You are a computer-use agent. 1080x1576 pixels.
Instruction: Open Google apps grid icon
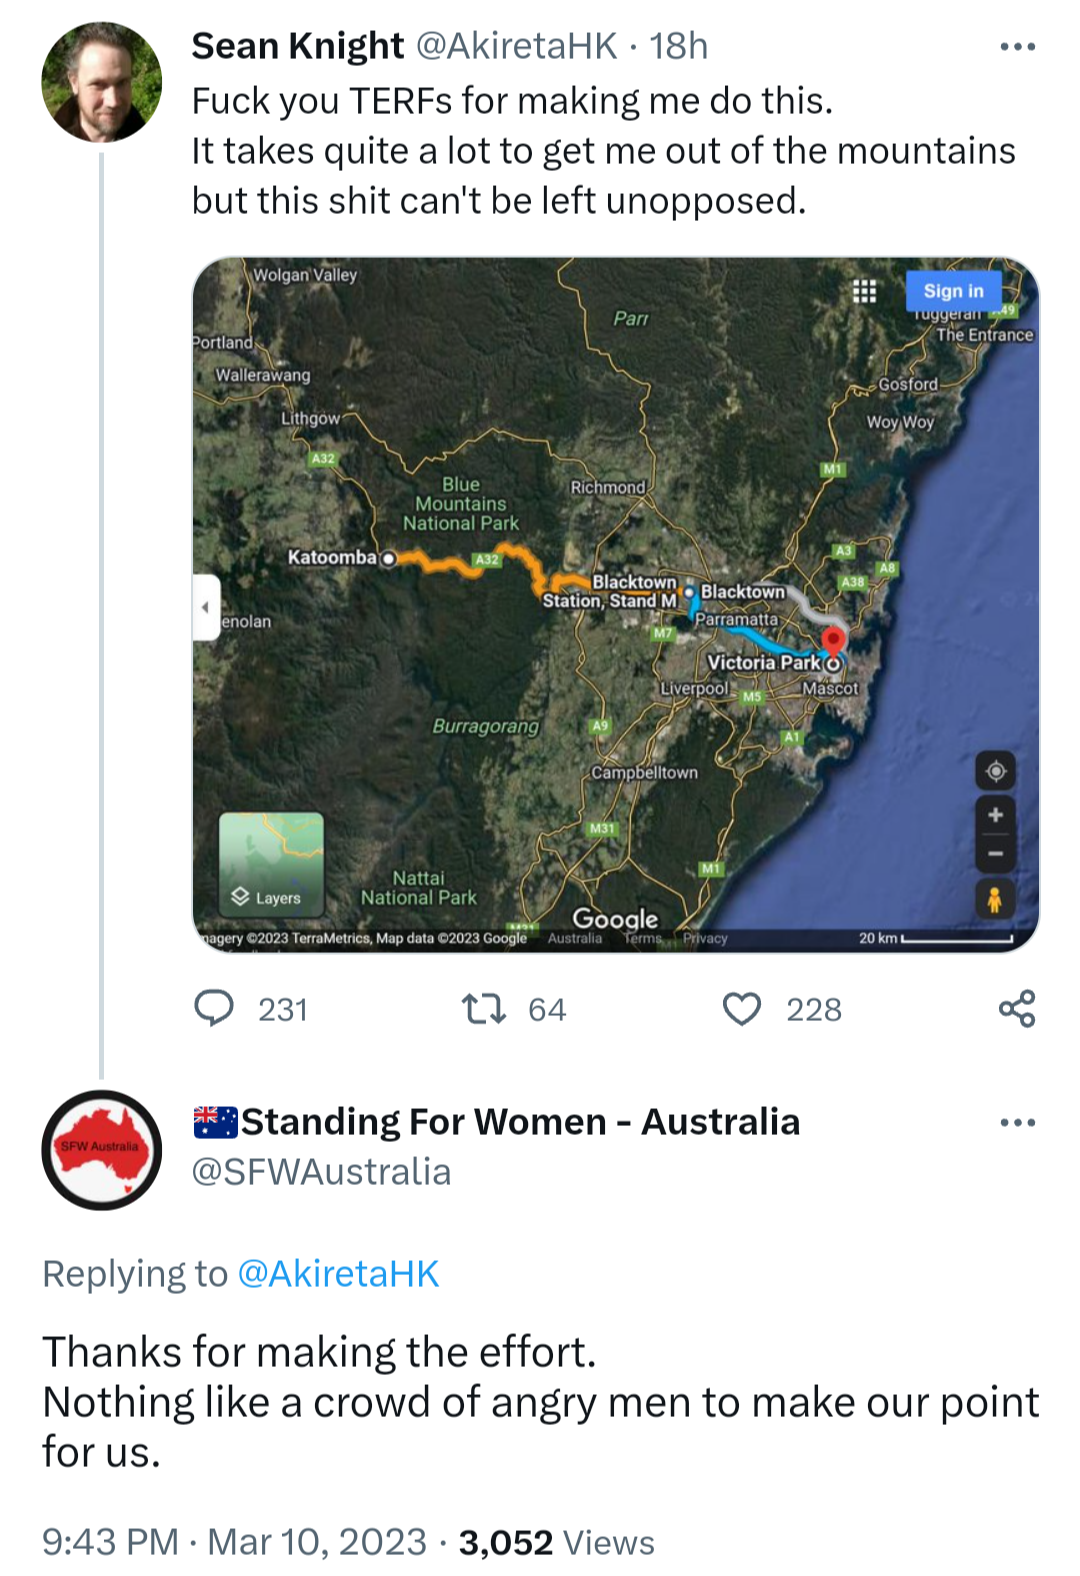click(864, 291)
